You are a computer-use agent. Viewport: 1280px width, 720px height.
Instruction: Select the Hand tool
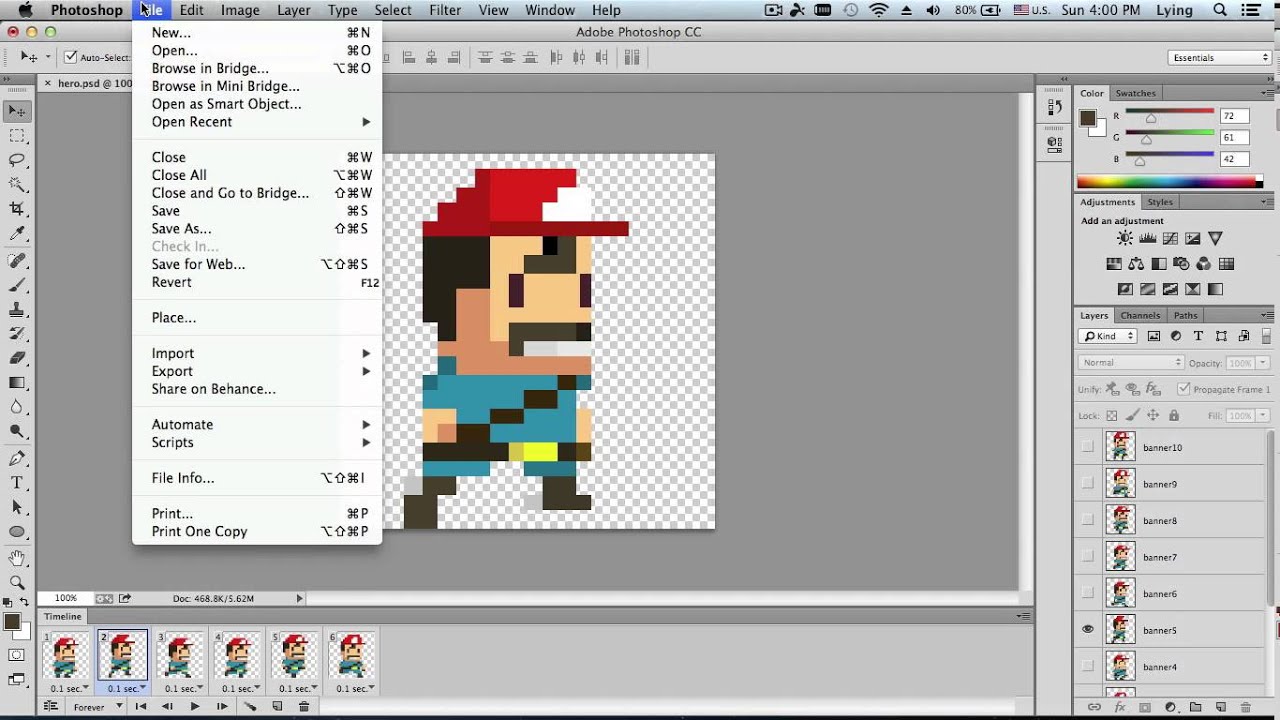[x=17, y=557]
